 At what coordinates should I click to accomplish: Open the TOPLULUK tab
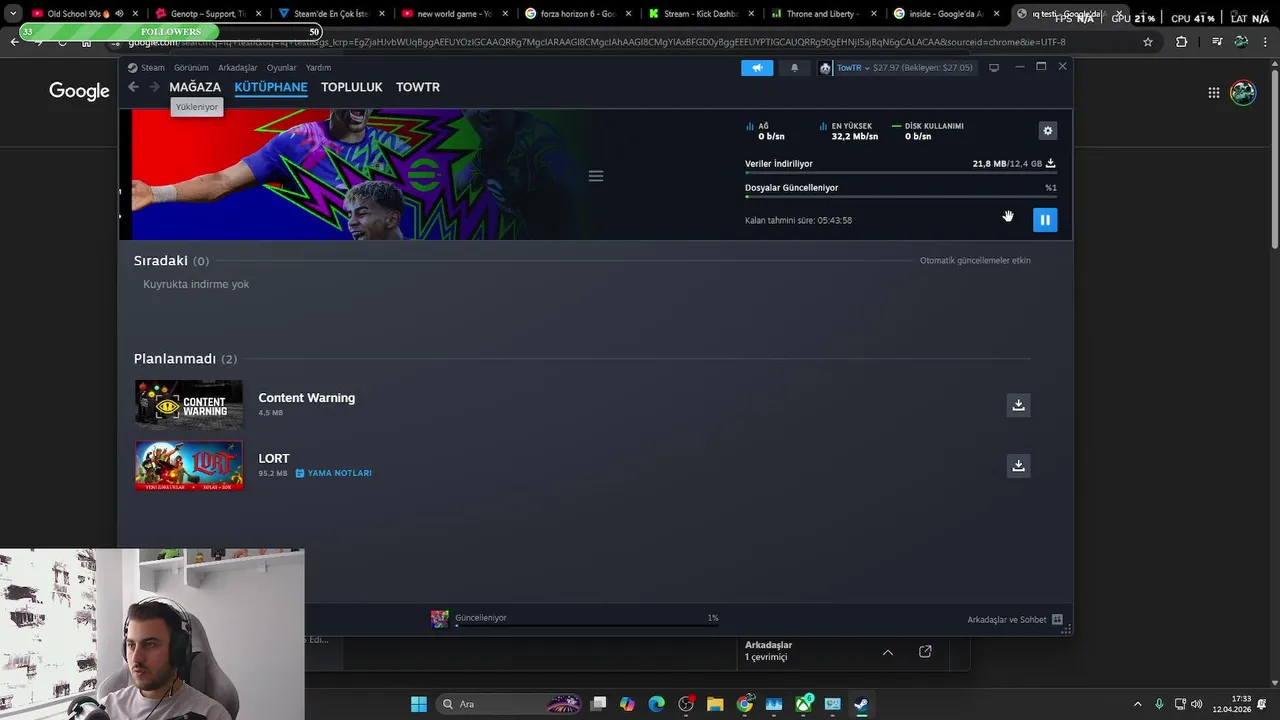coord(352,87)
